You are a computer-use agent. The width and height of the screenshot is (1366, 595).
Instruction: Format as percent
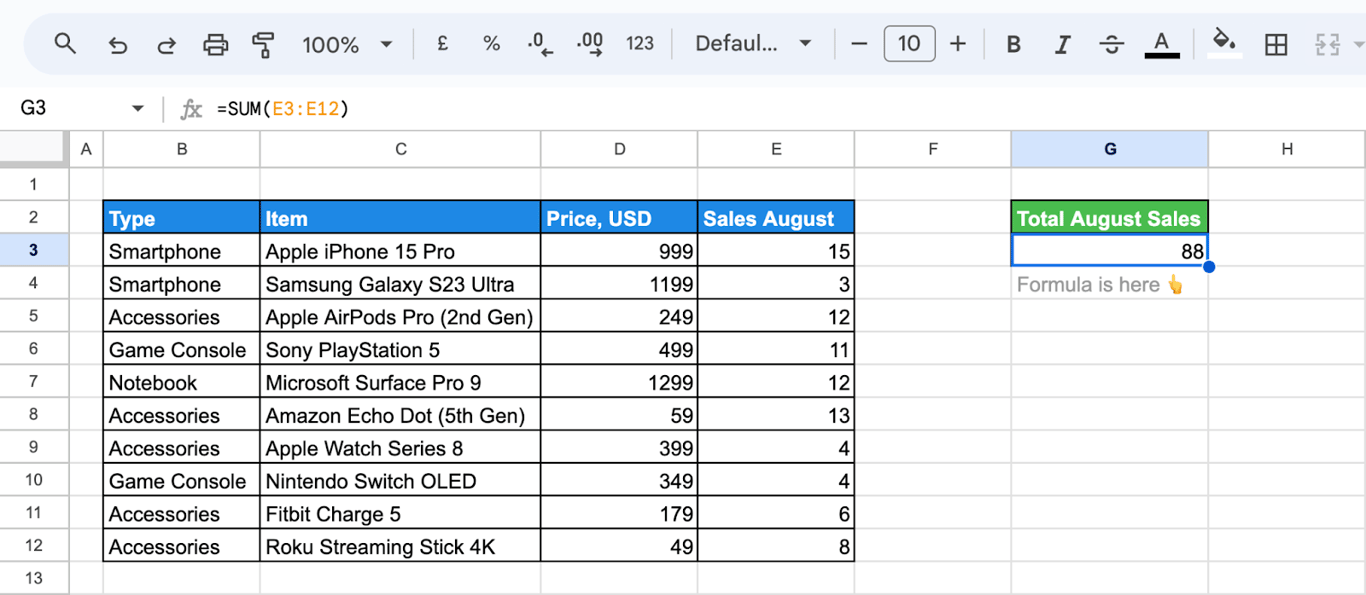pos(491,43)
